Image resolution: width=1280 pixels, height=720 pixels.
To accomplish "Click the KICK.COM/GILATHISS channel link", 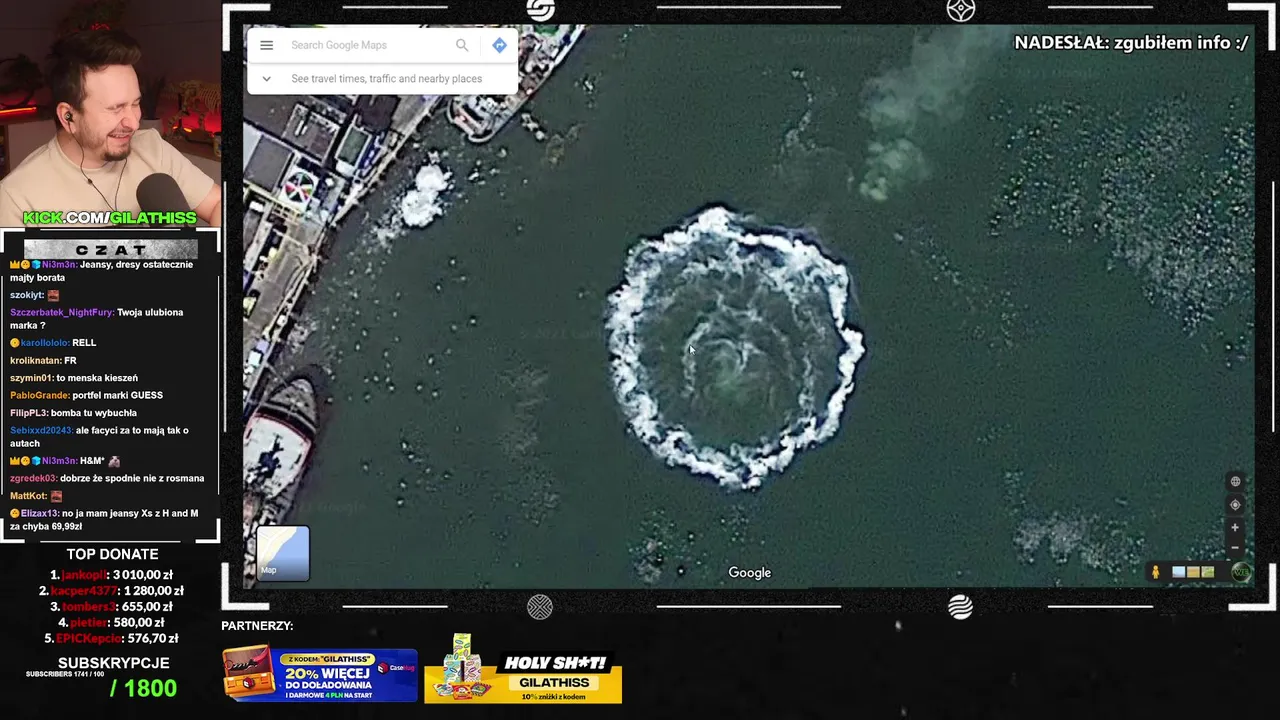I will (110, 218).
